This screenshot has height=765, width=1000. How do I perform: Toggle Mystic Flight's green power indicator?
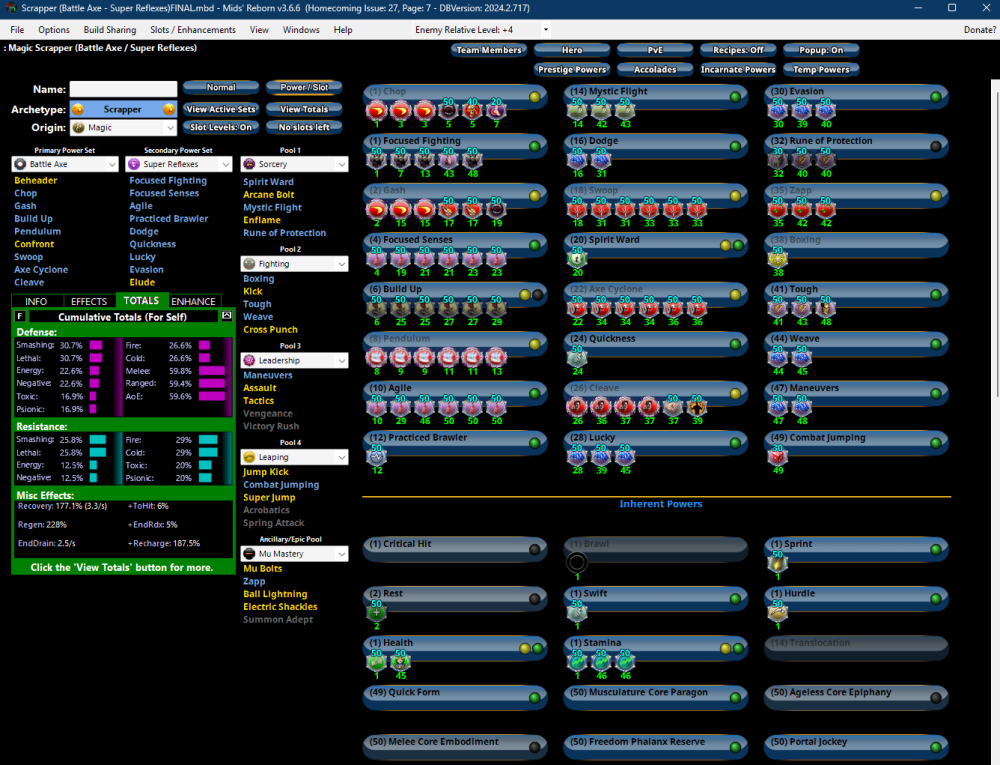point(735,97)
